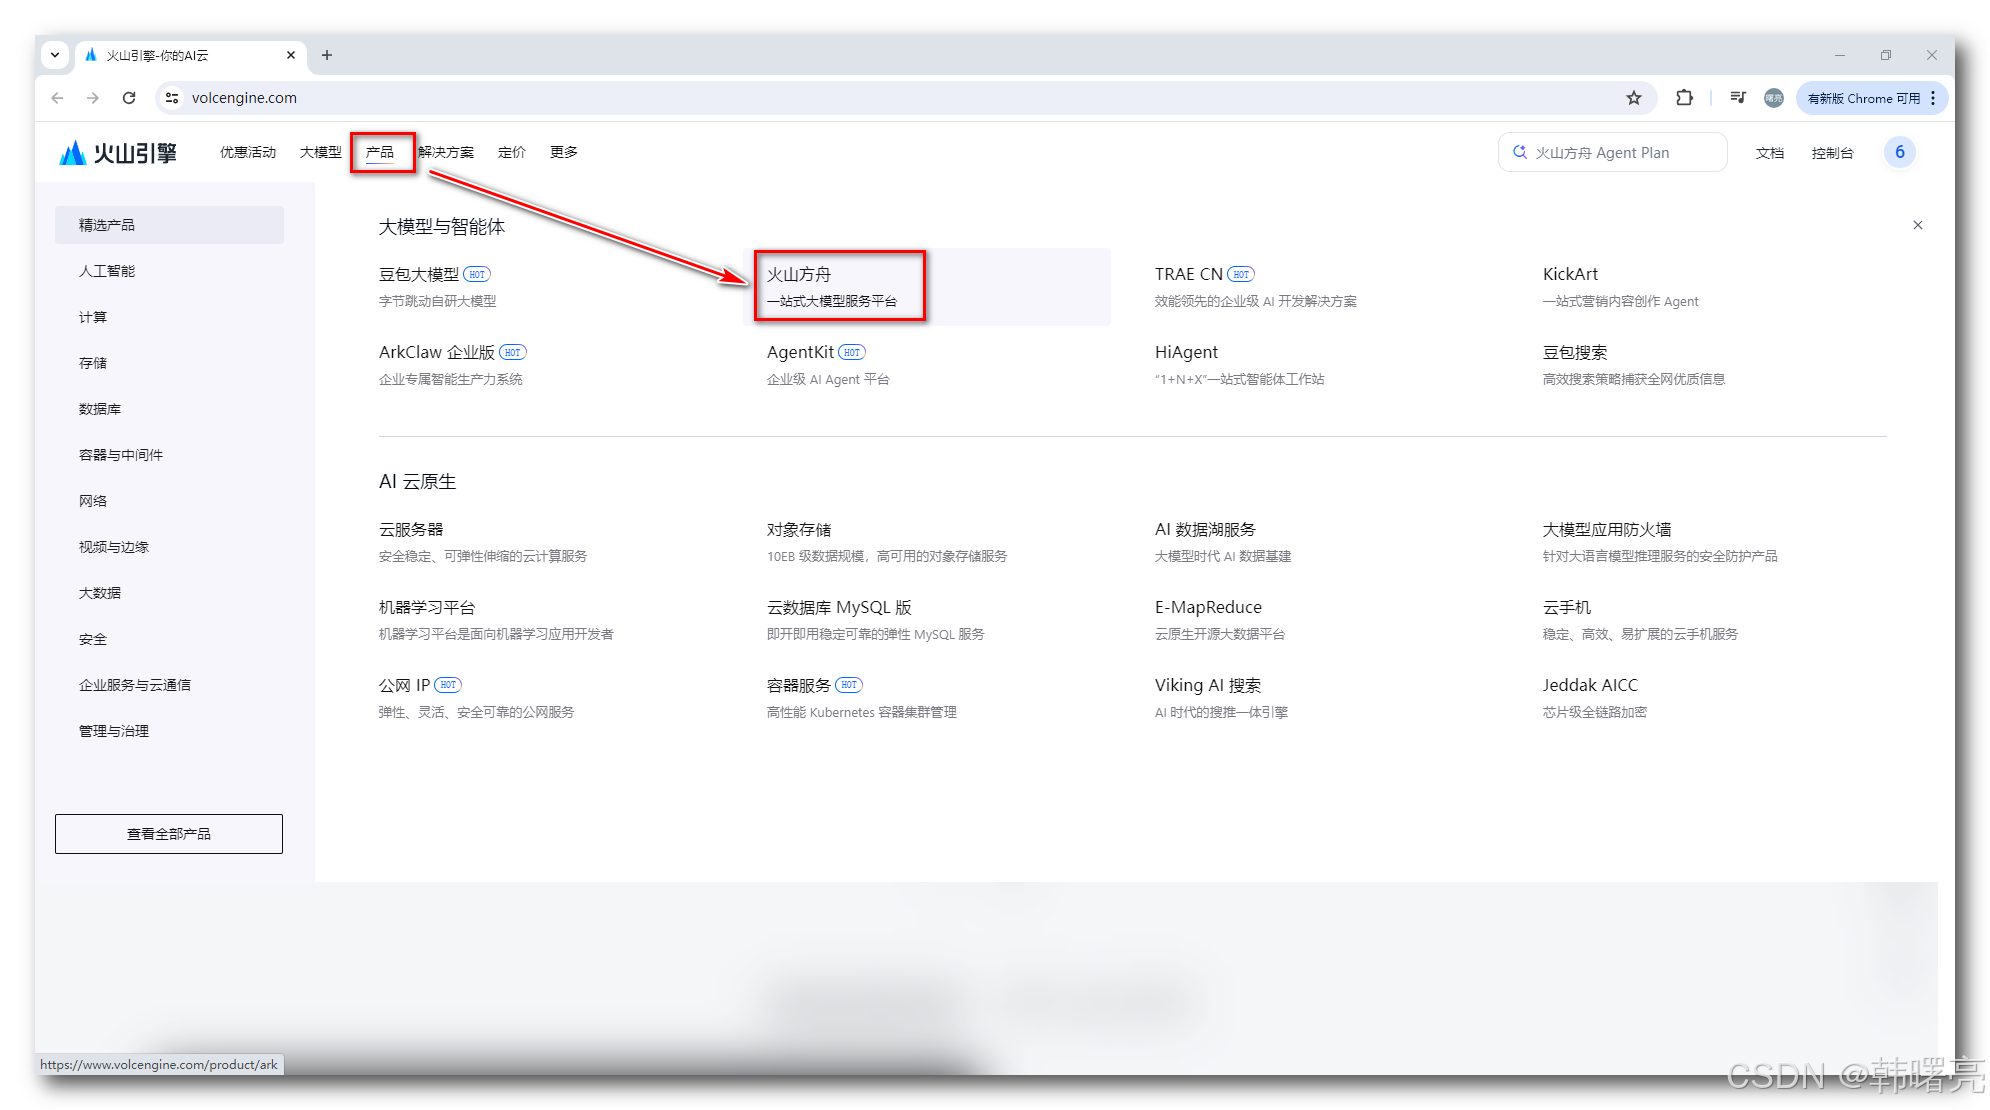Open 文档 link in header

pos(1770,153)
